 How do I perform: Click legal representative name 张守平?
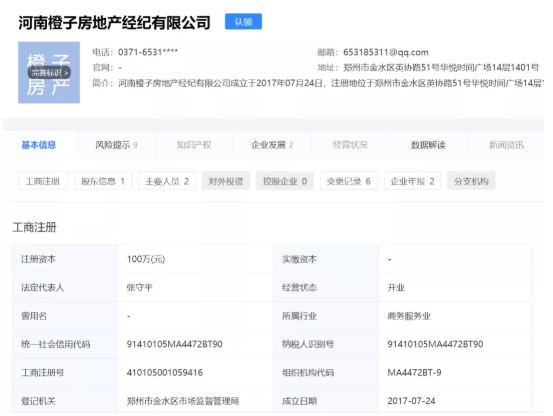pyautogui.click(x=139, y=288)
